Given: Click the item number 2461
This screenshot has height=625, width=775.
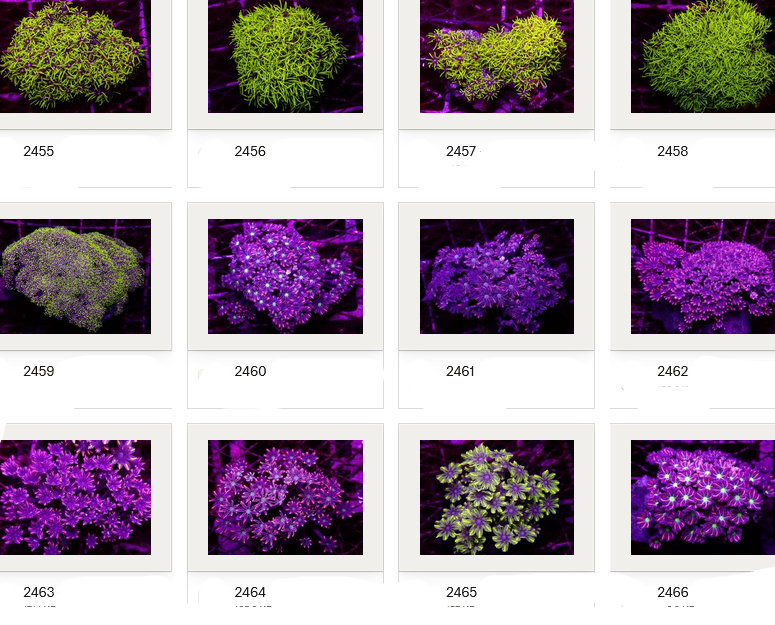Looking at the screenshot, I should point(460,371).
